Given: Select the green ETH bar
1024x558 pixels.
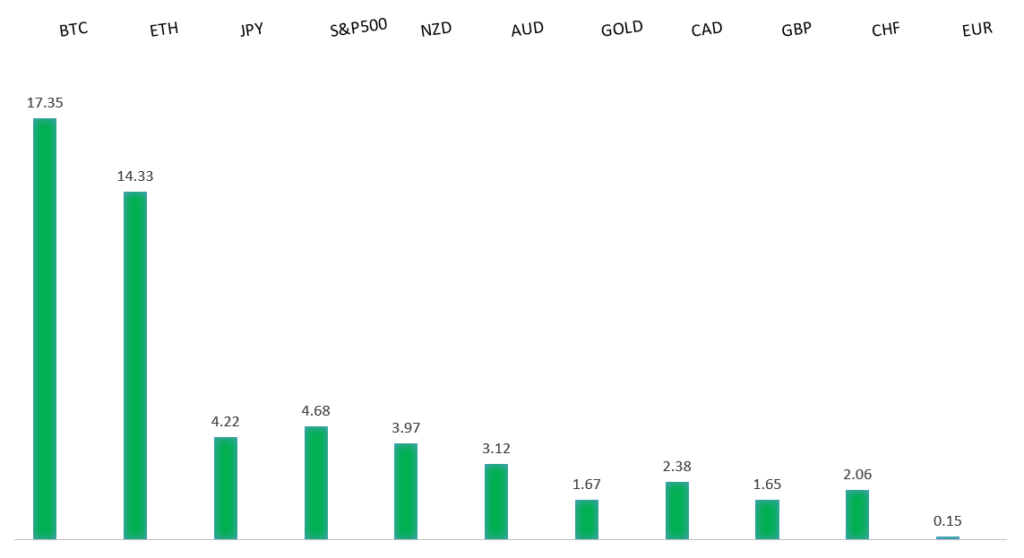Looking at the screenshot, I should point(135,365).
